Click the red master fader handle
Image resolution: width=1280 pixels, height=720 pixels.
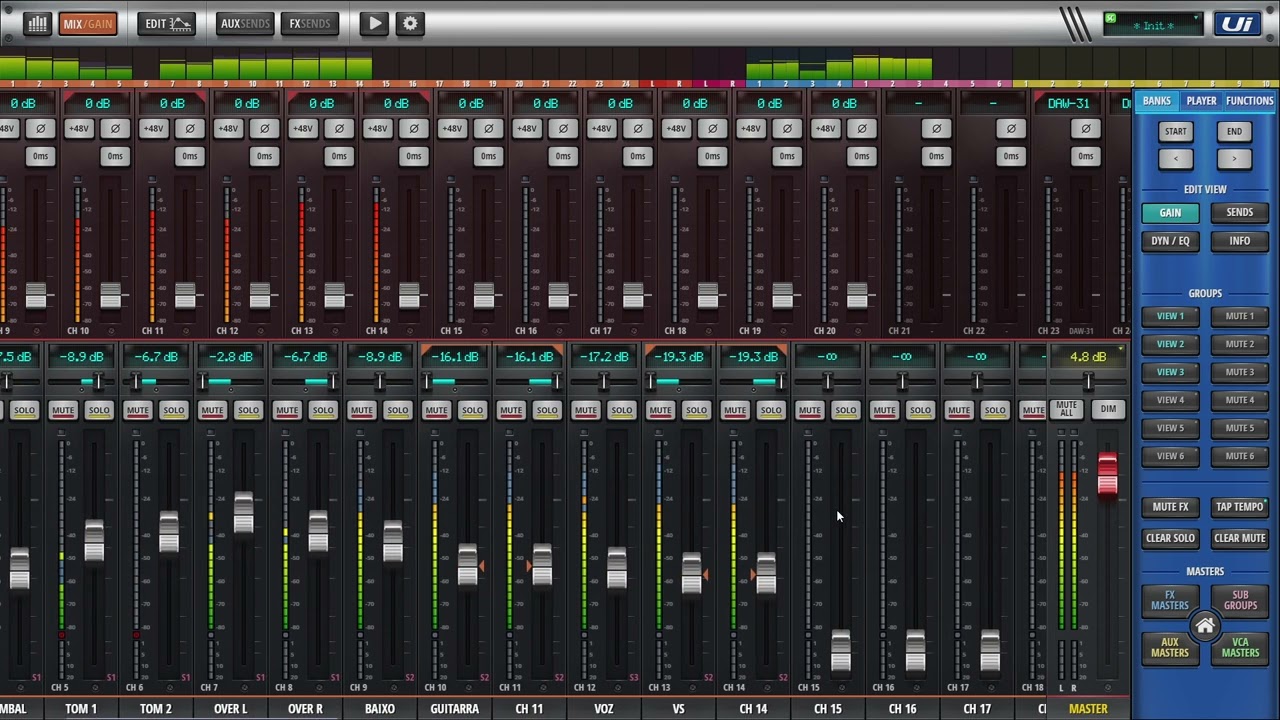1107,475
